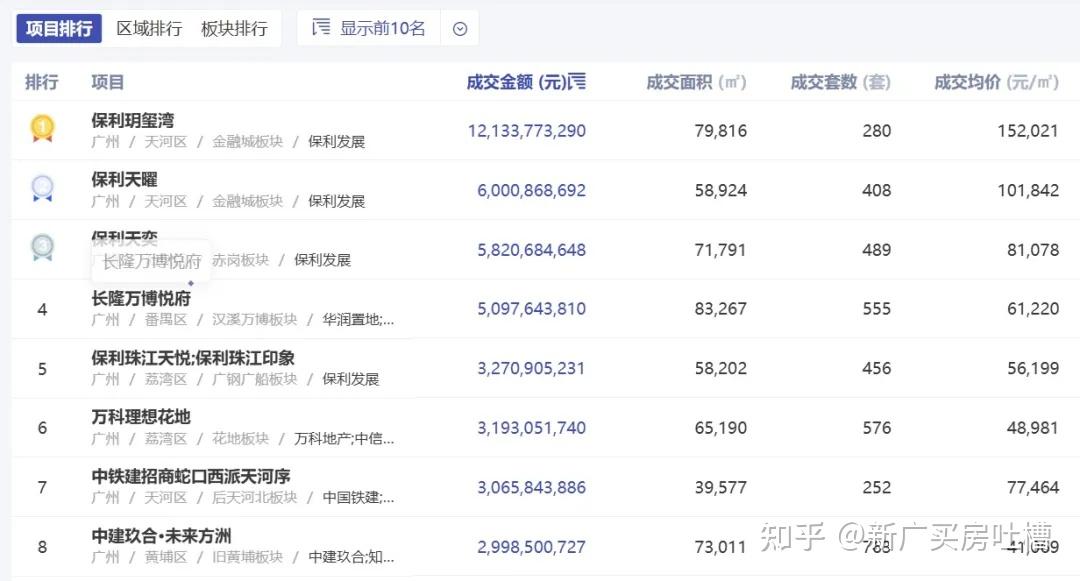Image resolution: width=1080 pixels, height=581 pixels.
Task: Click list icon beside 显示前10名
Action: [x=321, y=28]
